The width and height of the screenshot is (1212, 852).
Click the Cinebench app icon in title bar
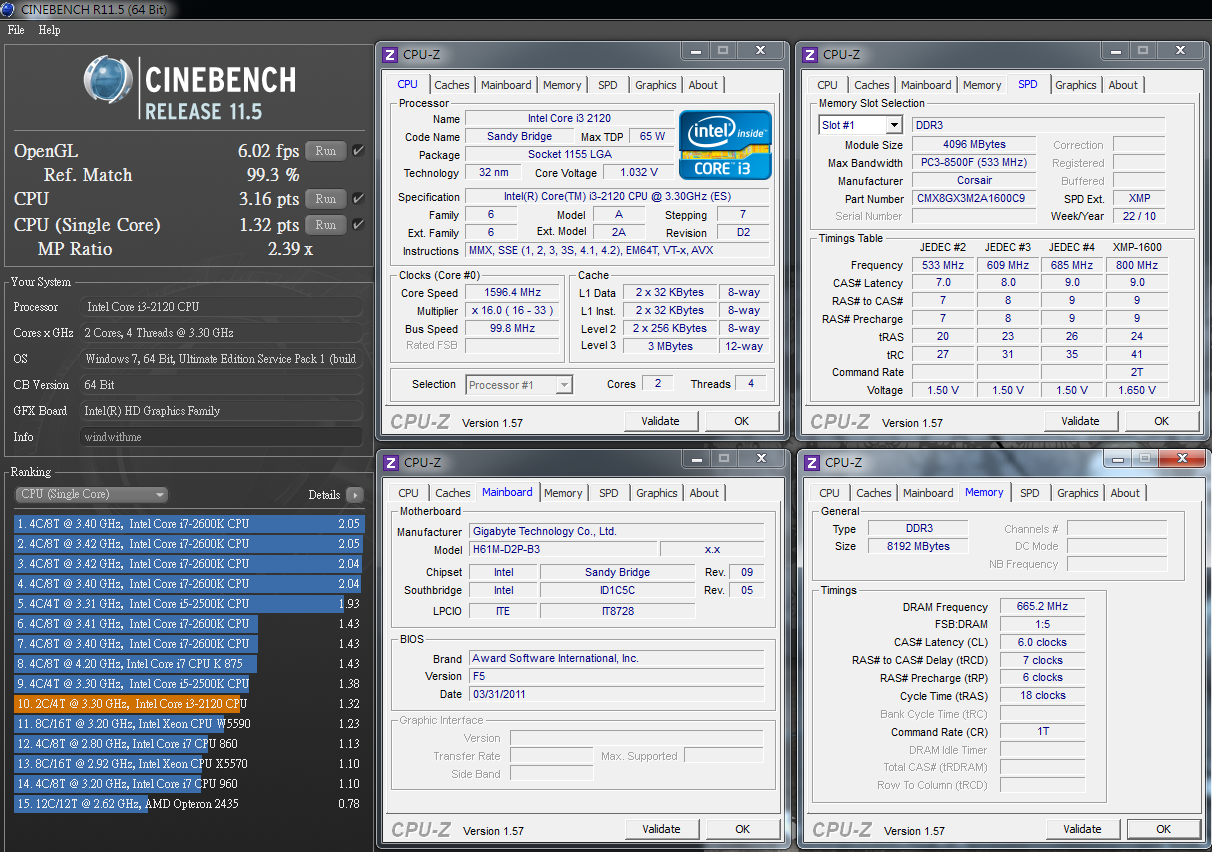[x=10, y=9]
